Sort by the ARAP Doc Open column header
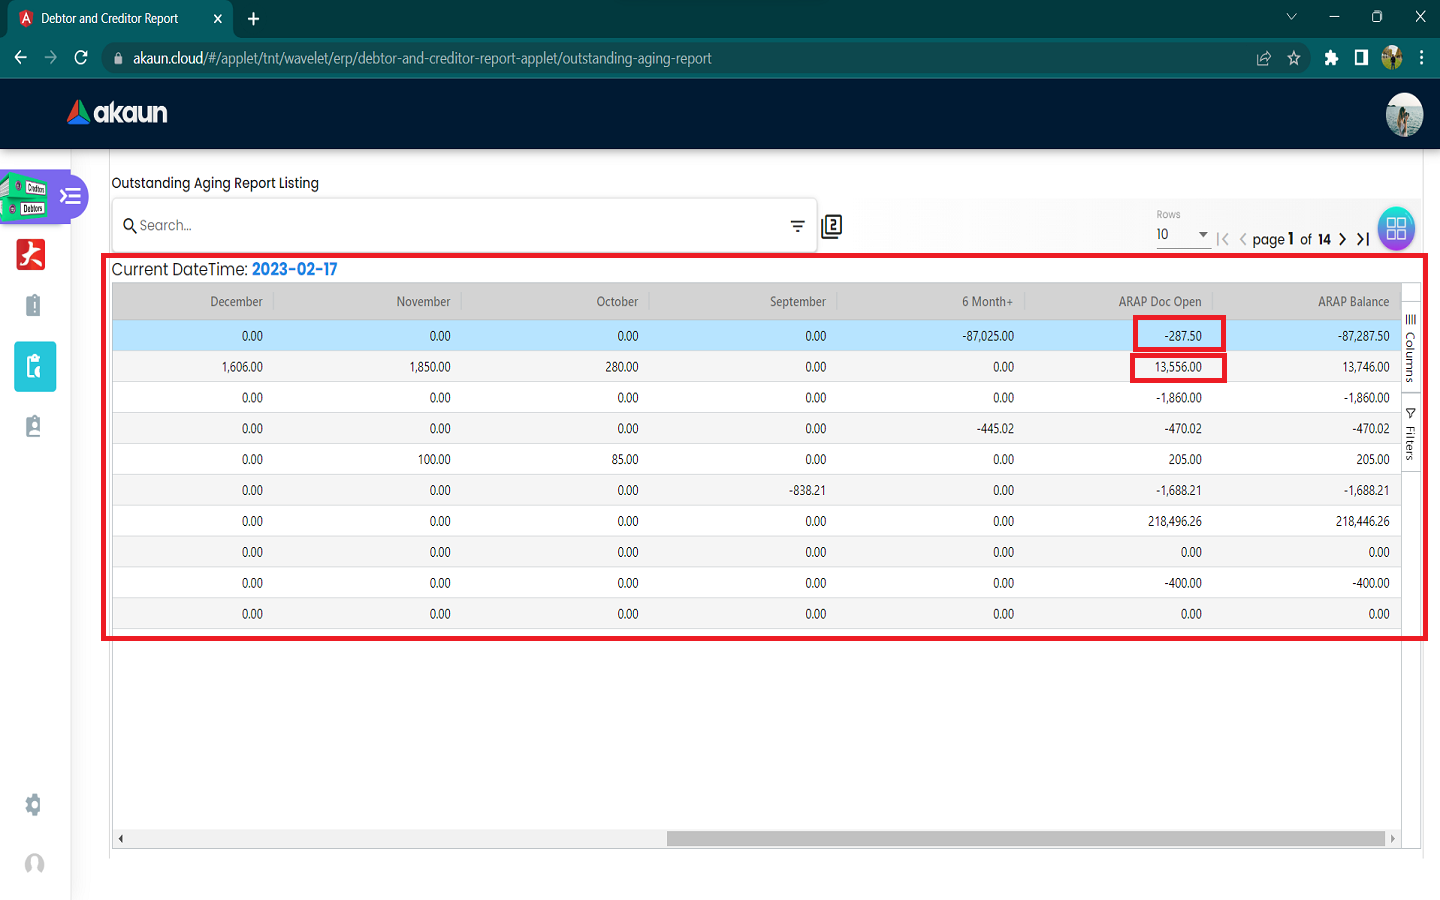The width and height of the screenshot is (1440, 900). click(1159, 302)
